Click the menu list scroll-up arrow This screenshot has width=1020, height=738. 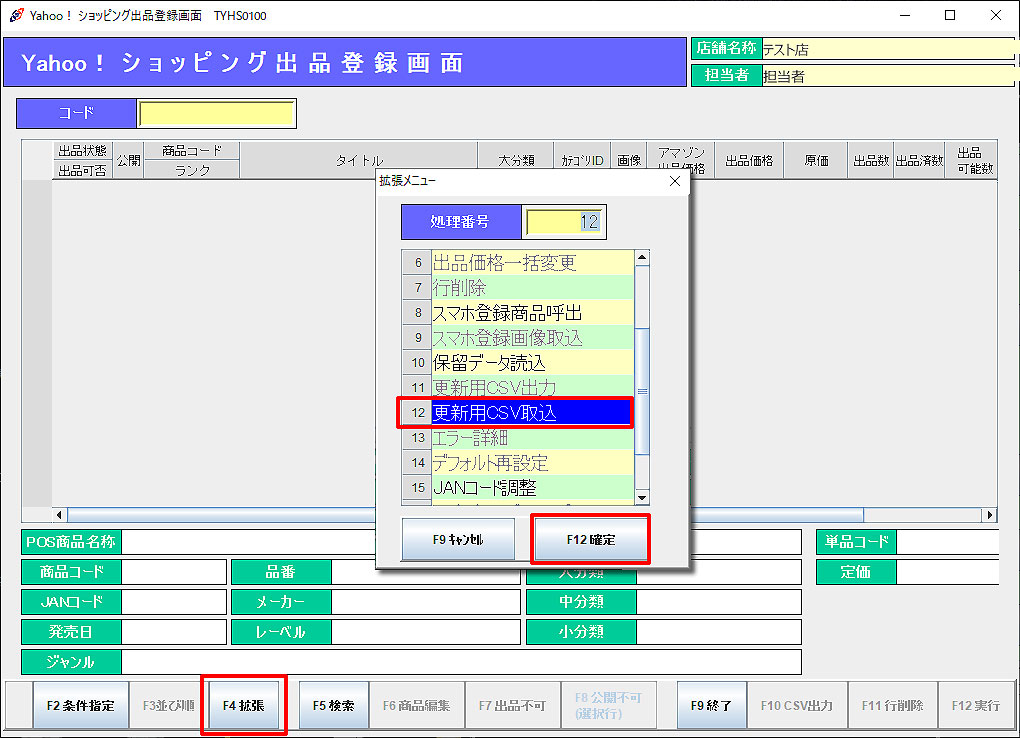click(x=642, y=258)
